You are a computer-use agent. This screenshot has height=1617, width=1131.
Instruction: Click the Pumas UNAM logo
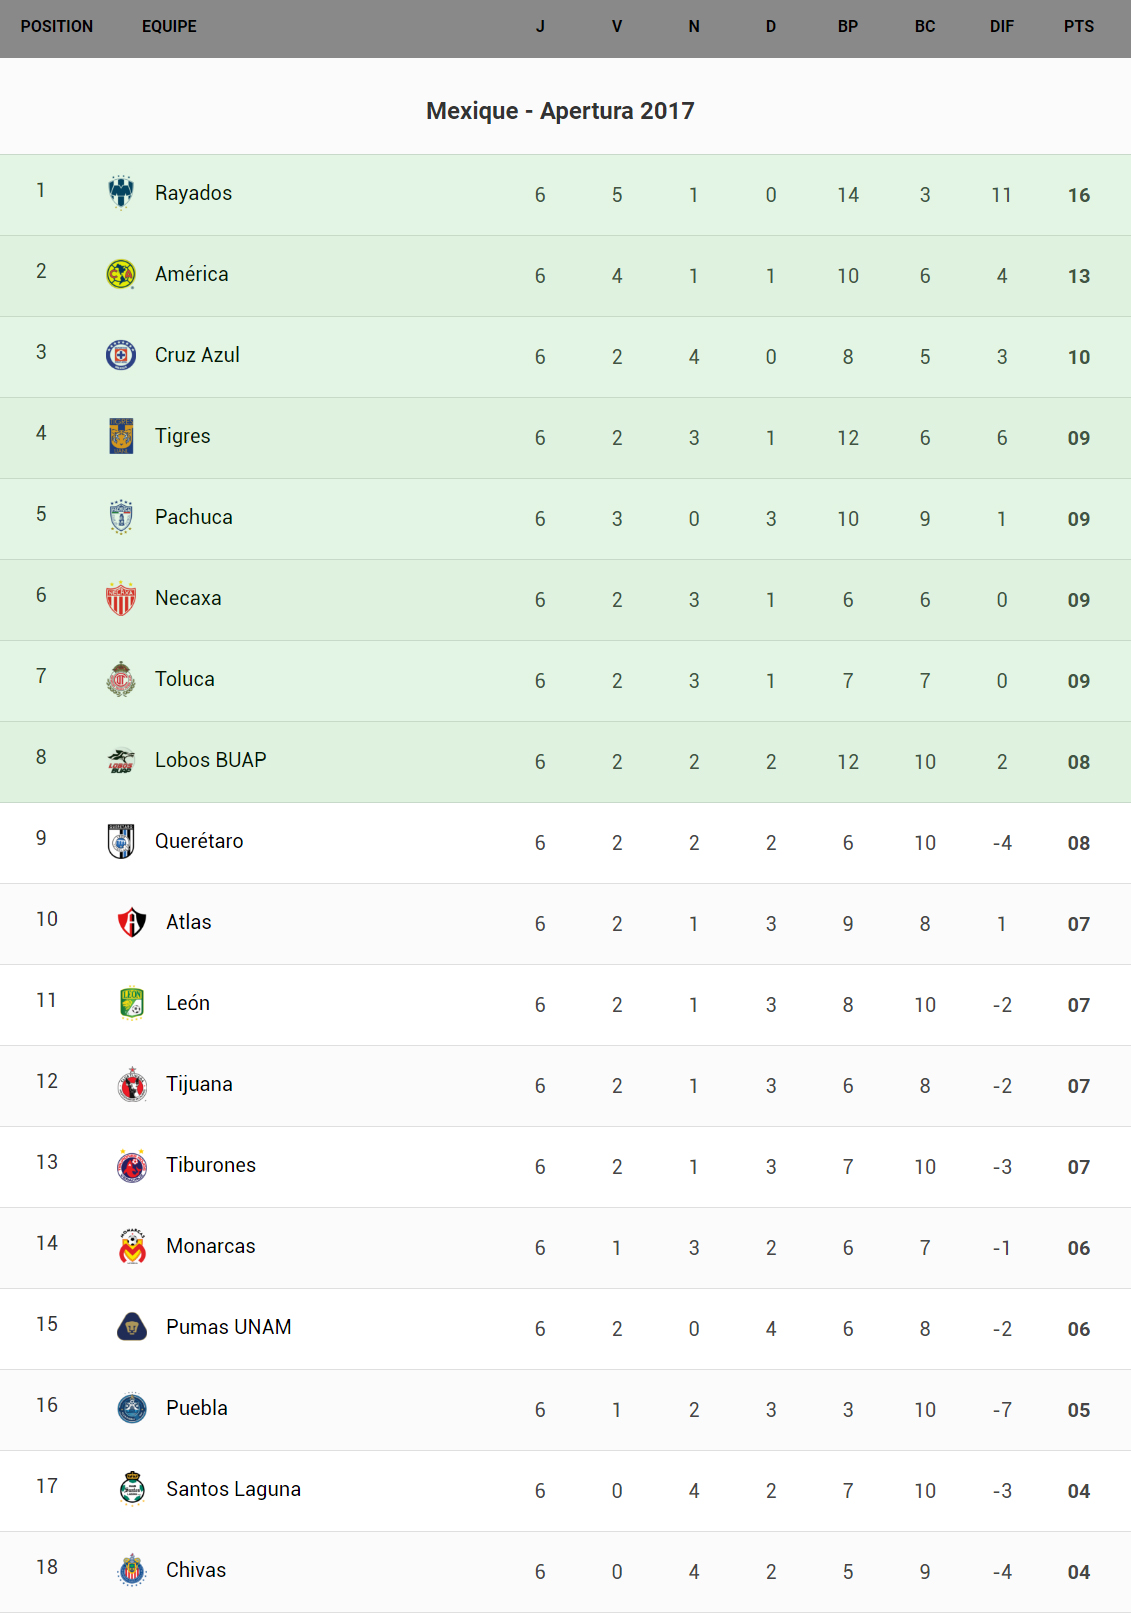point(132,1327)
